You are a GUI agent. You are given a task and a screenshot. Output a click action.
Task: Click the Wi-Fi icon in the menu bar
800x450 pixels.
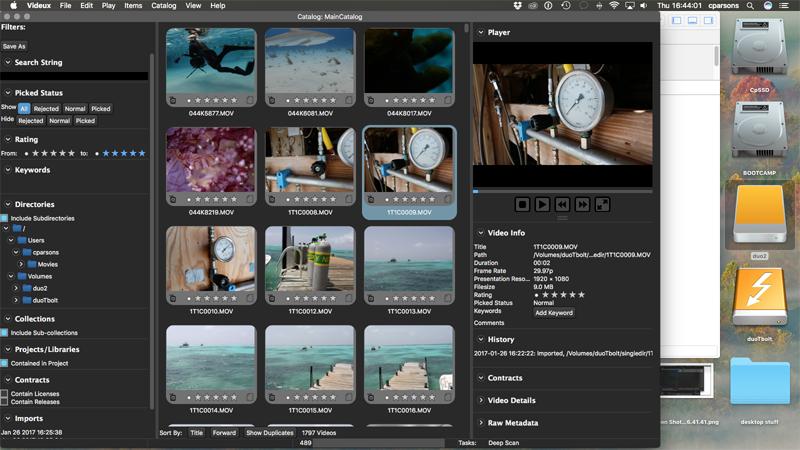click(x=613, y=6)
